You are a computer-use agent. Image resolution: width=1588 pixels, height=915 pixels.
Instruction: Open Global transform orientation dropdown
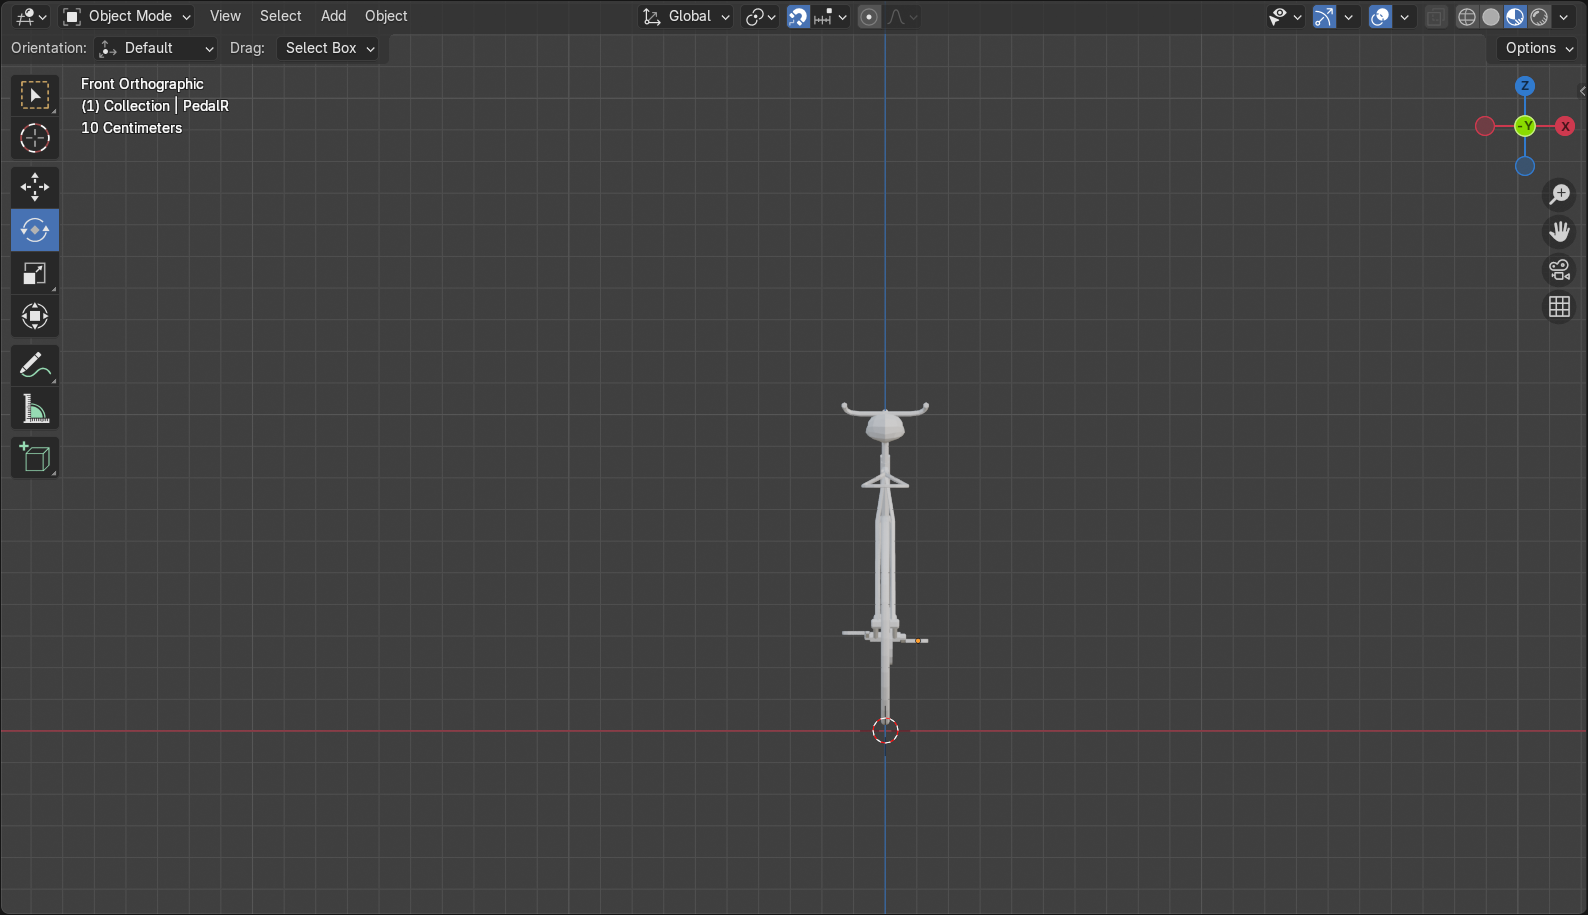686,16
